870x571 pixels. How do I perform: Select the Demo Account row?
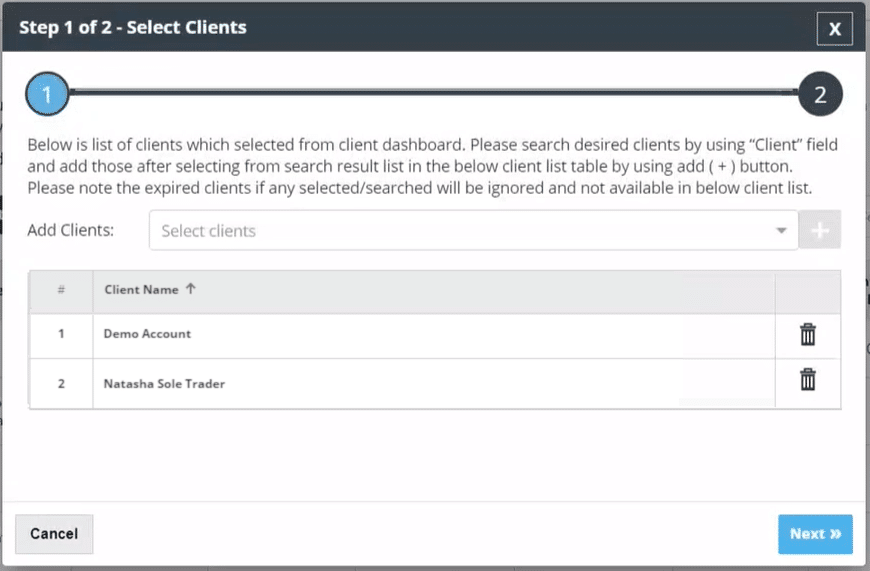(148, 334)
